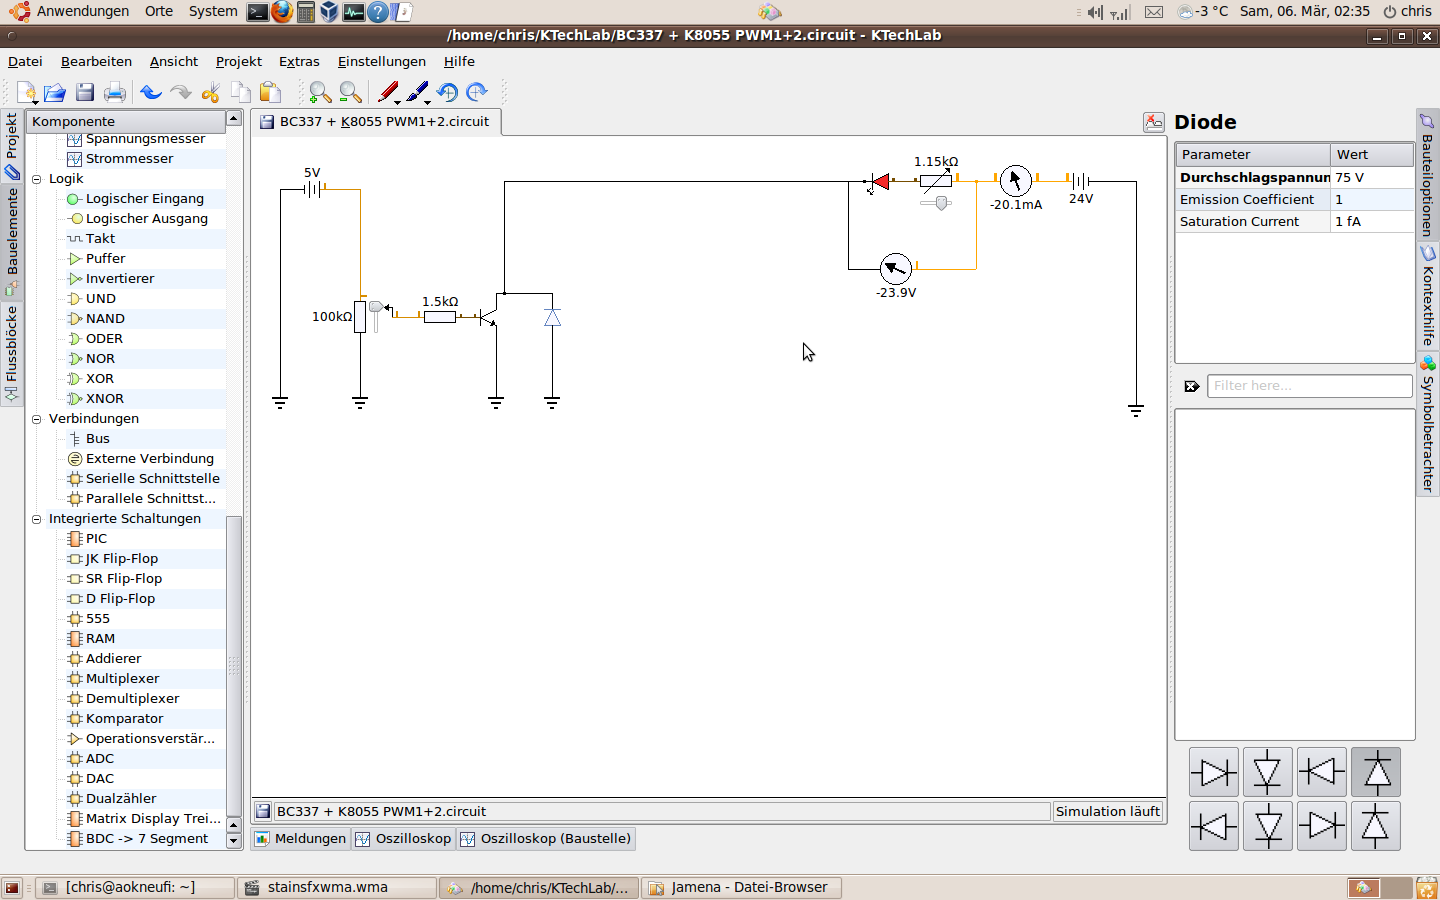Open the Oszilloskop panel tab
The height and width of the screenshot is (900, 1440).
tap(404, 839)
